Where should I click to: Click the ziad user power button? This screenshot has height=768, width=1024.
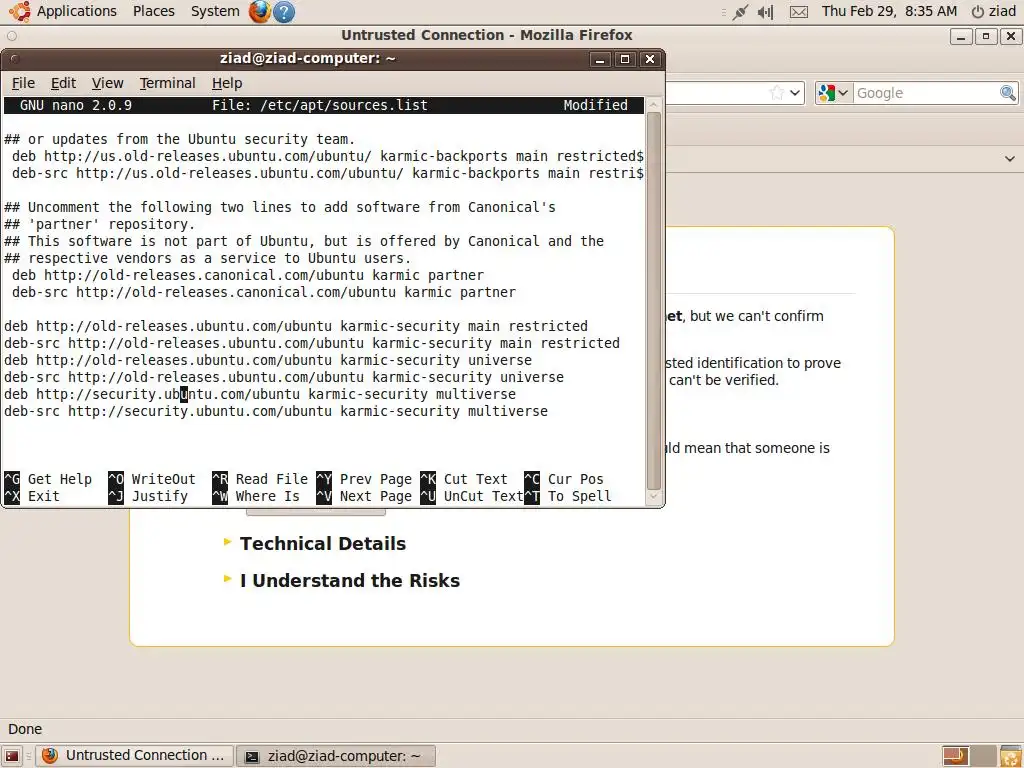994,11
